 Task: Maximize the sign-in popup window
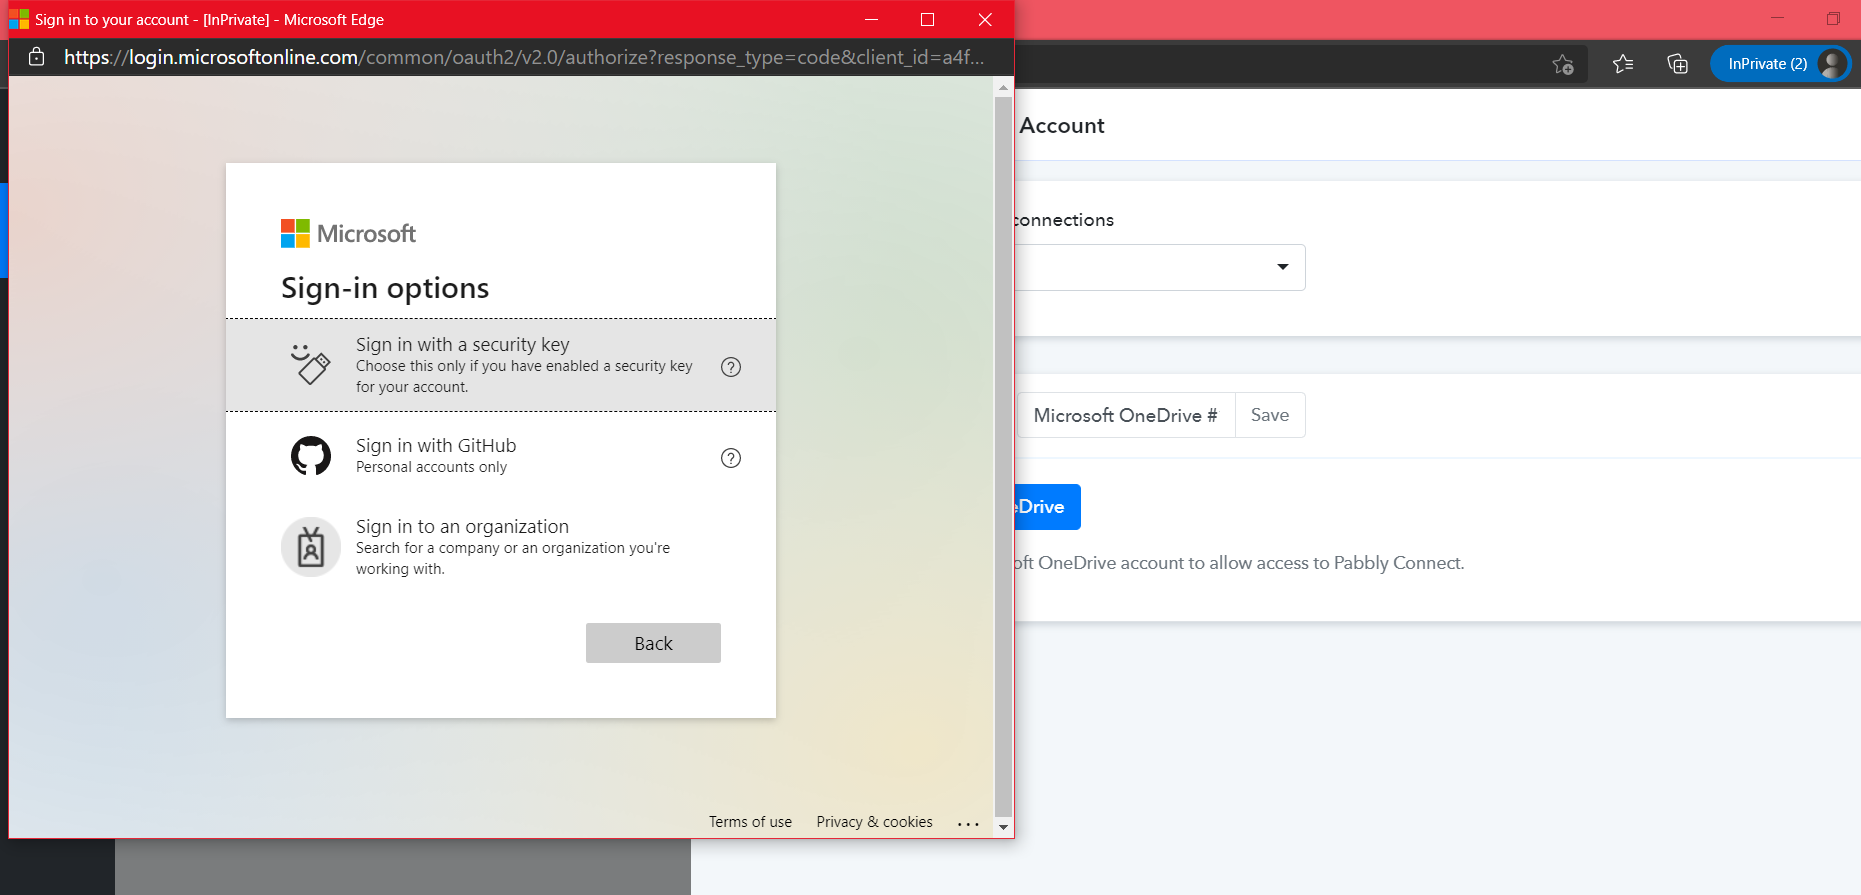pos(927,20)
